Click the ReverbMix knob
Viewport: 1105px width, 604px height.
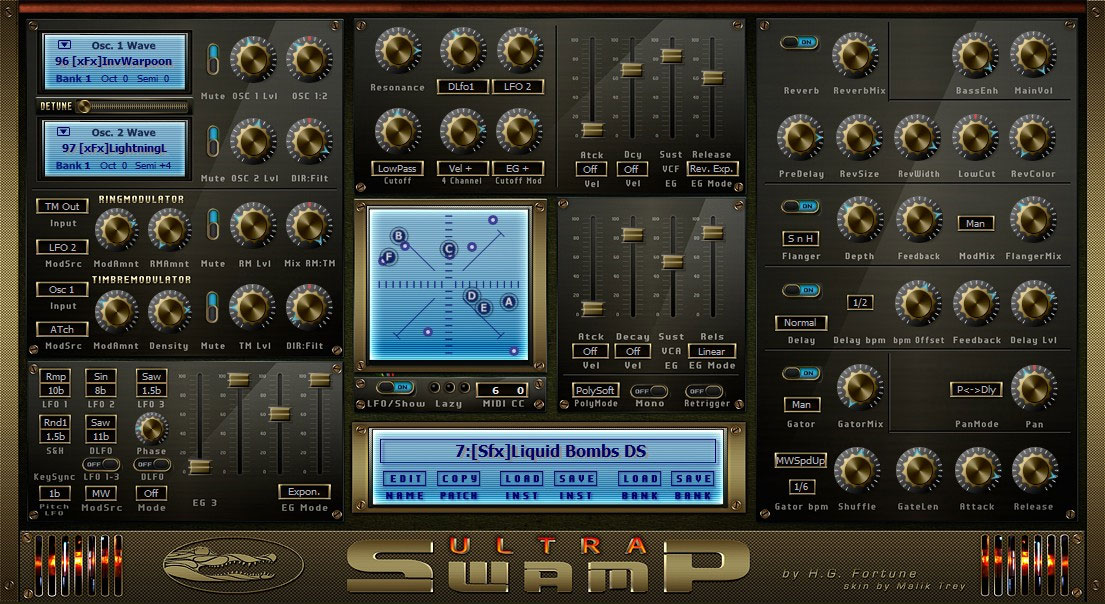coord(856,55)
